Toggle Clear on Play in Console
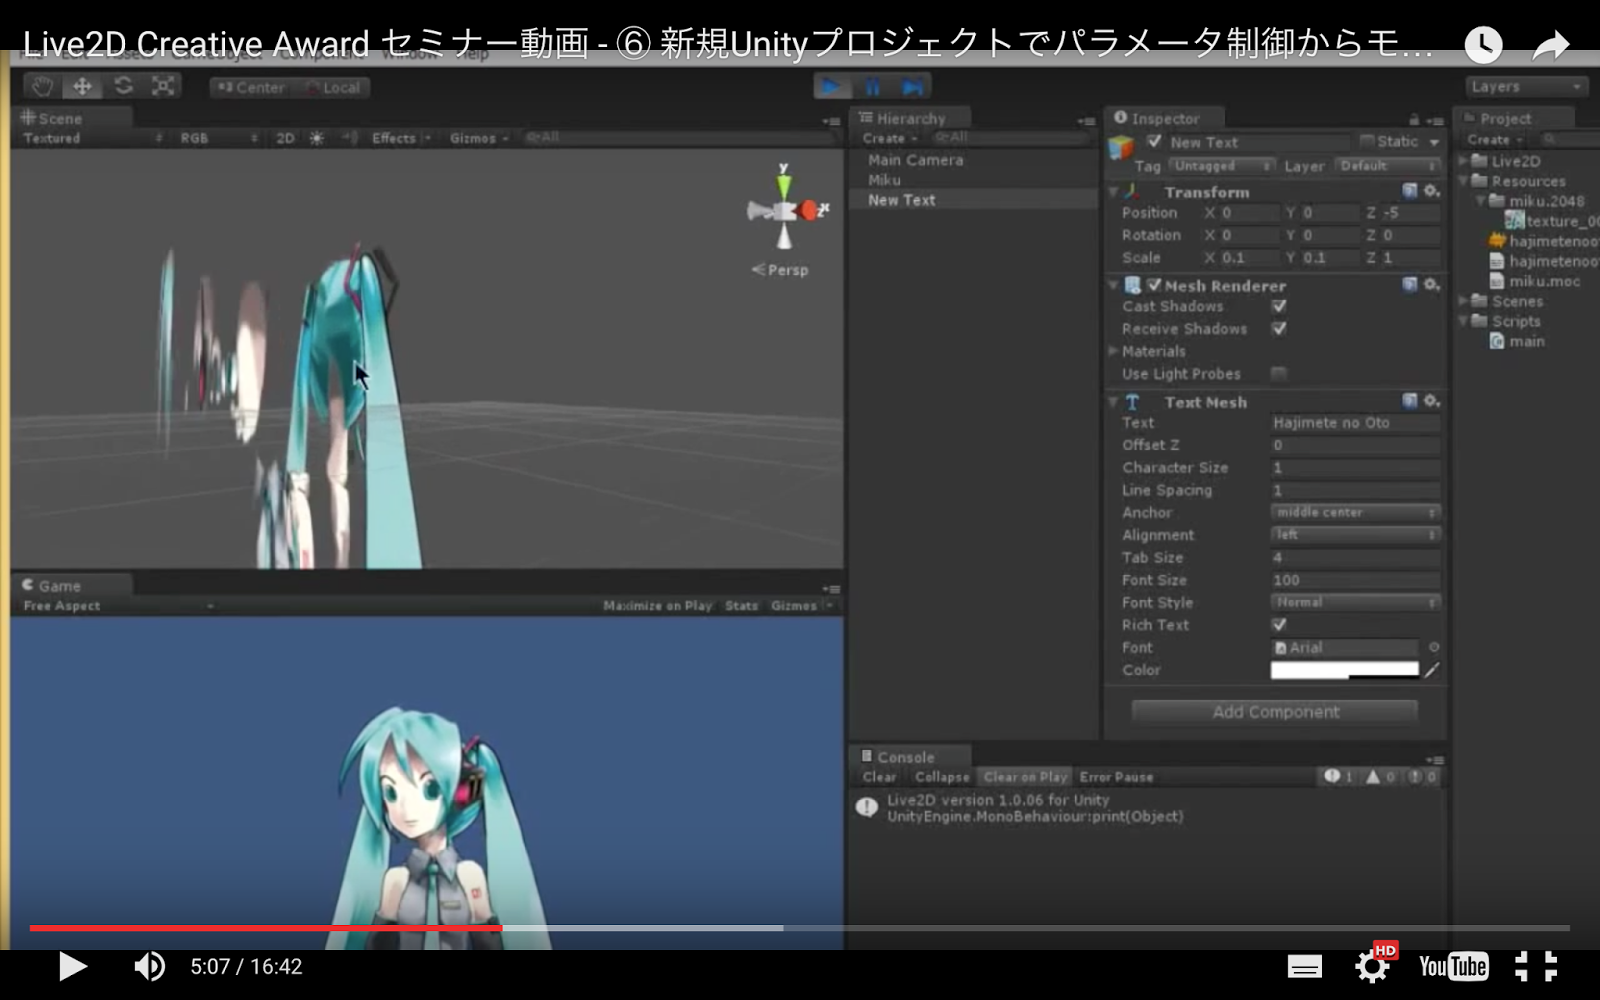The width and height of the screenshot is (1600, 1000). pos(1025,777)
